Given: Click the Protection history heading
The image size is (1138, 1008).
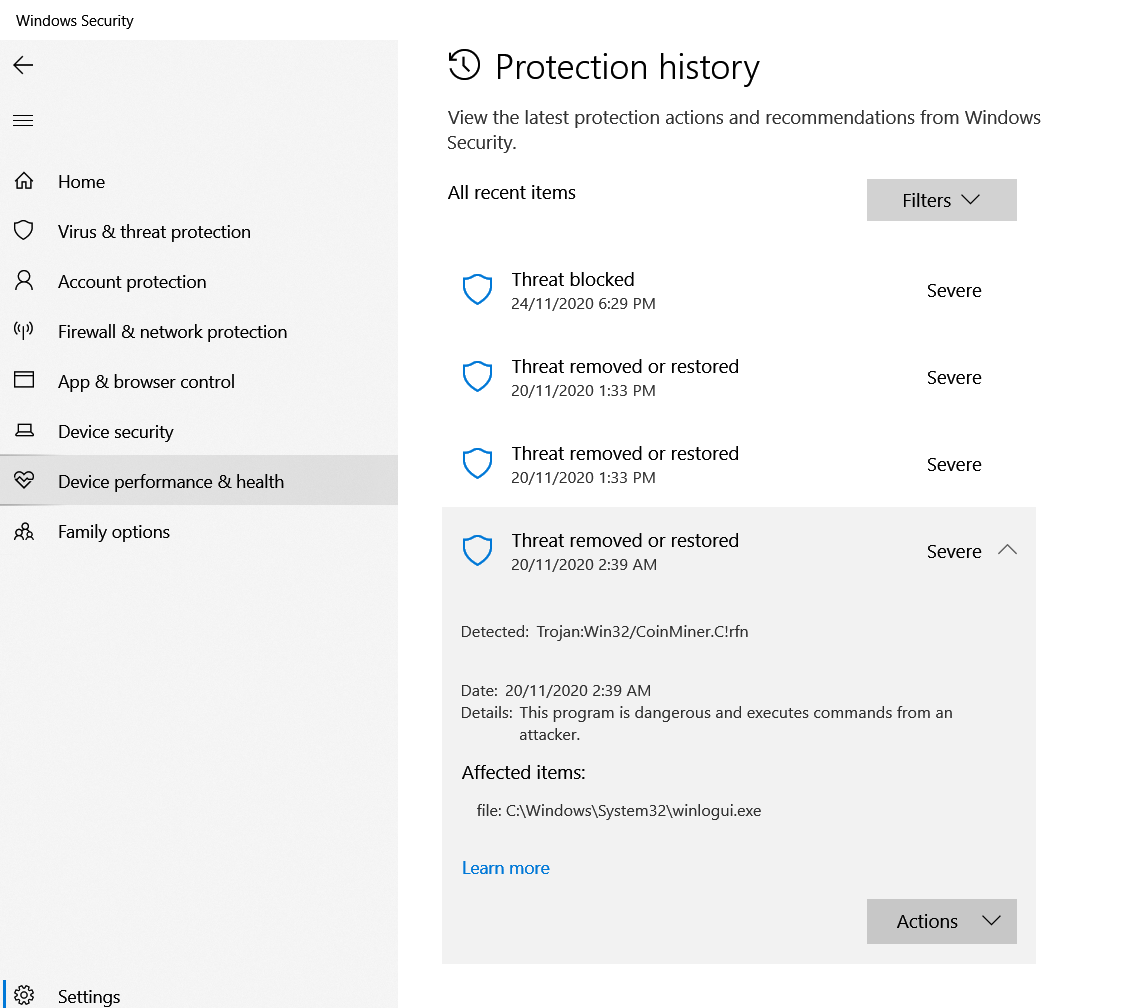Looking at the screenshot, I should click(627, 67).
